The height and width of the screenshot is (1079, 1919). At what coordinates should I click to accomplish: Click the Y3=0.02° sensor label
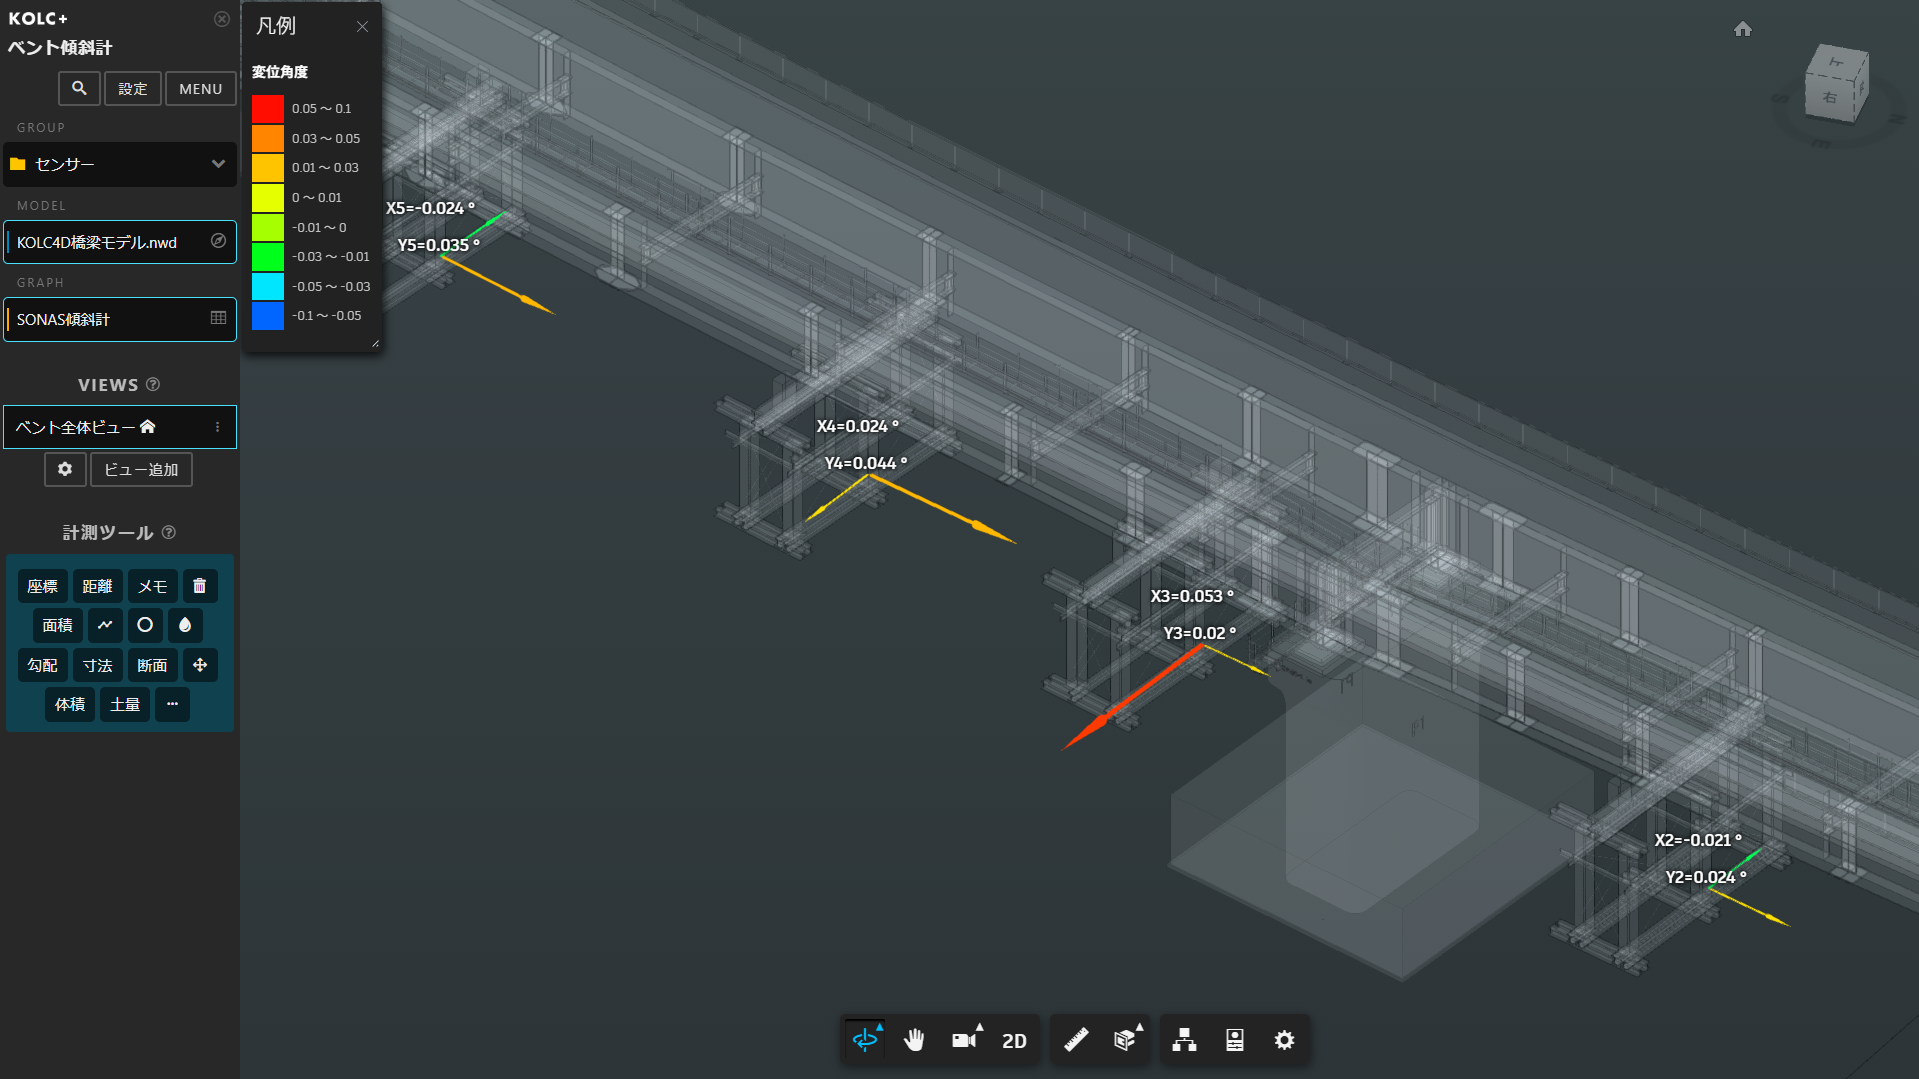[1199, 633]
